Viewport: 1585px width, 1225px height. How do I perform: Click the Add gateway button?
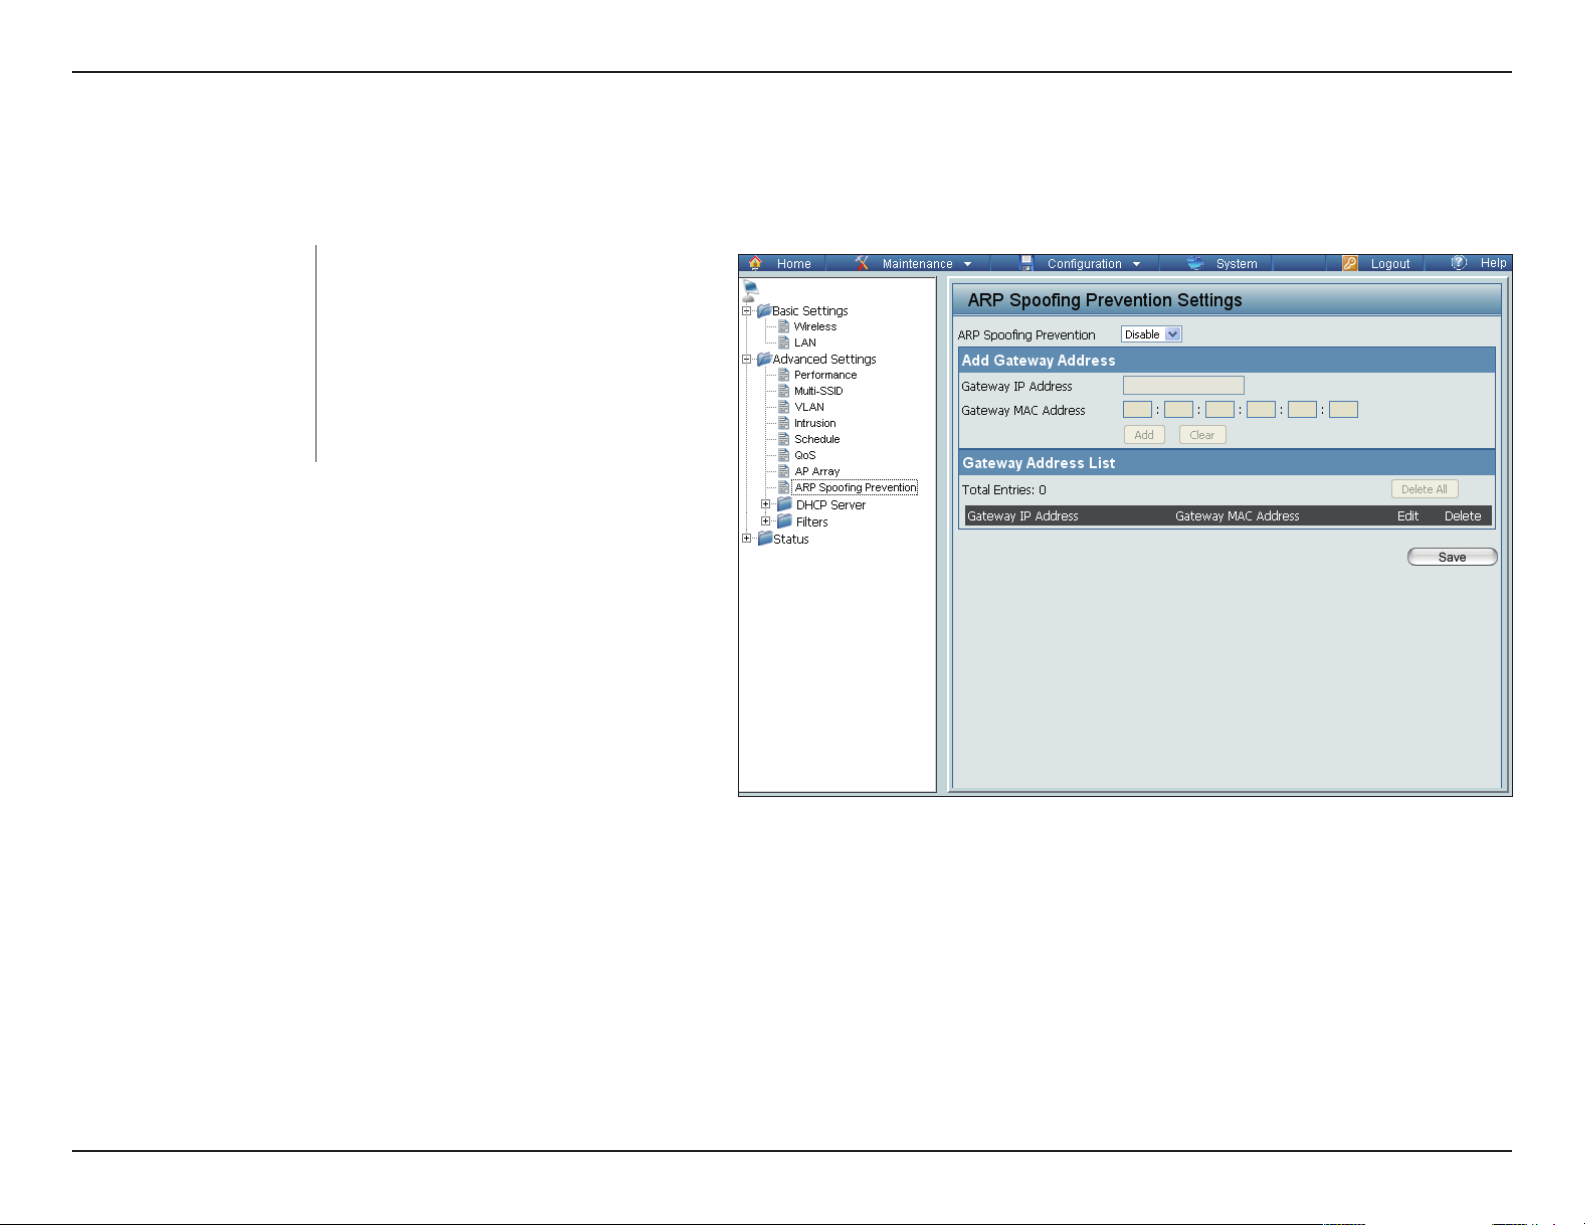tap(1144, 435)
